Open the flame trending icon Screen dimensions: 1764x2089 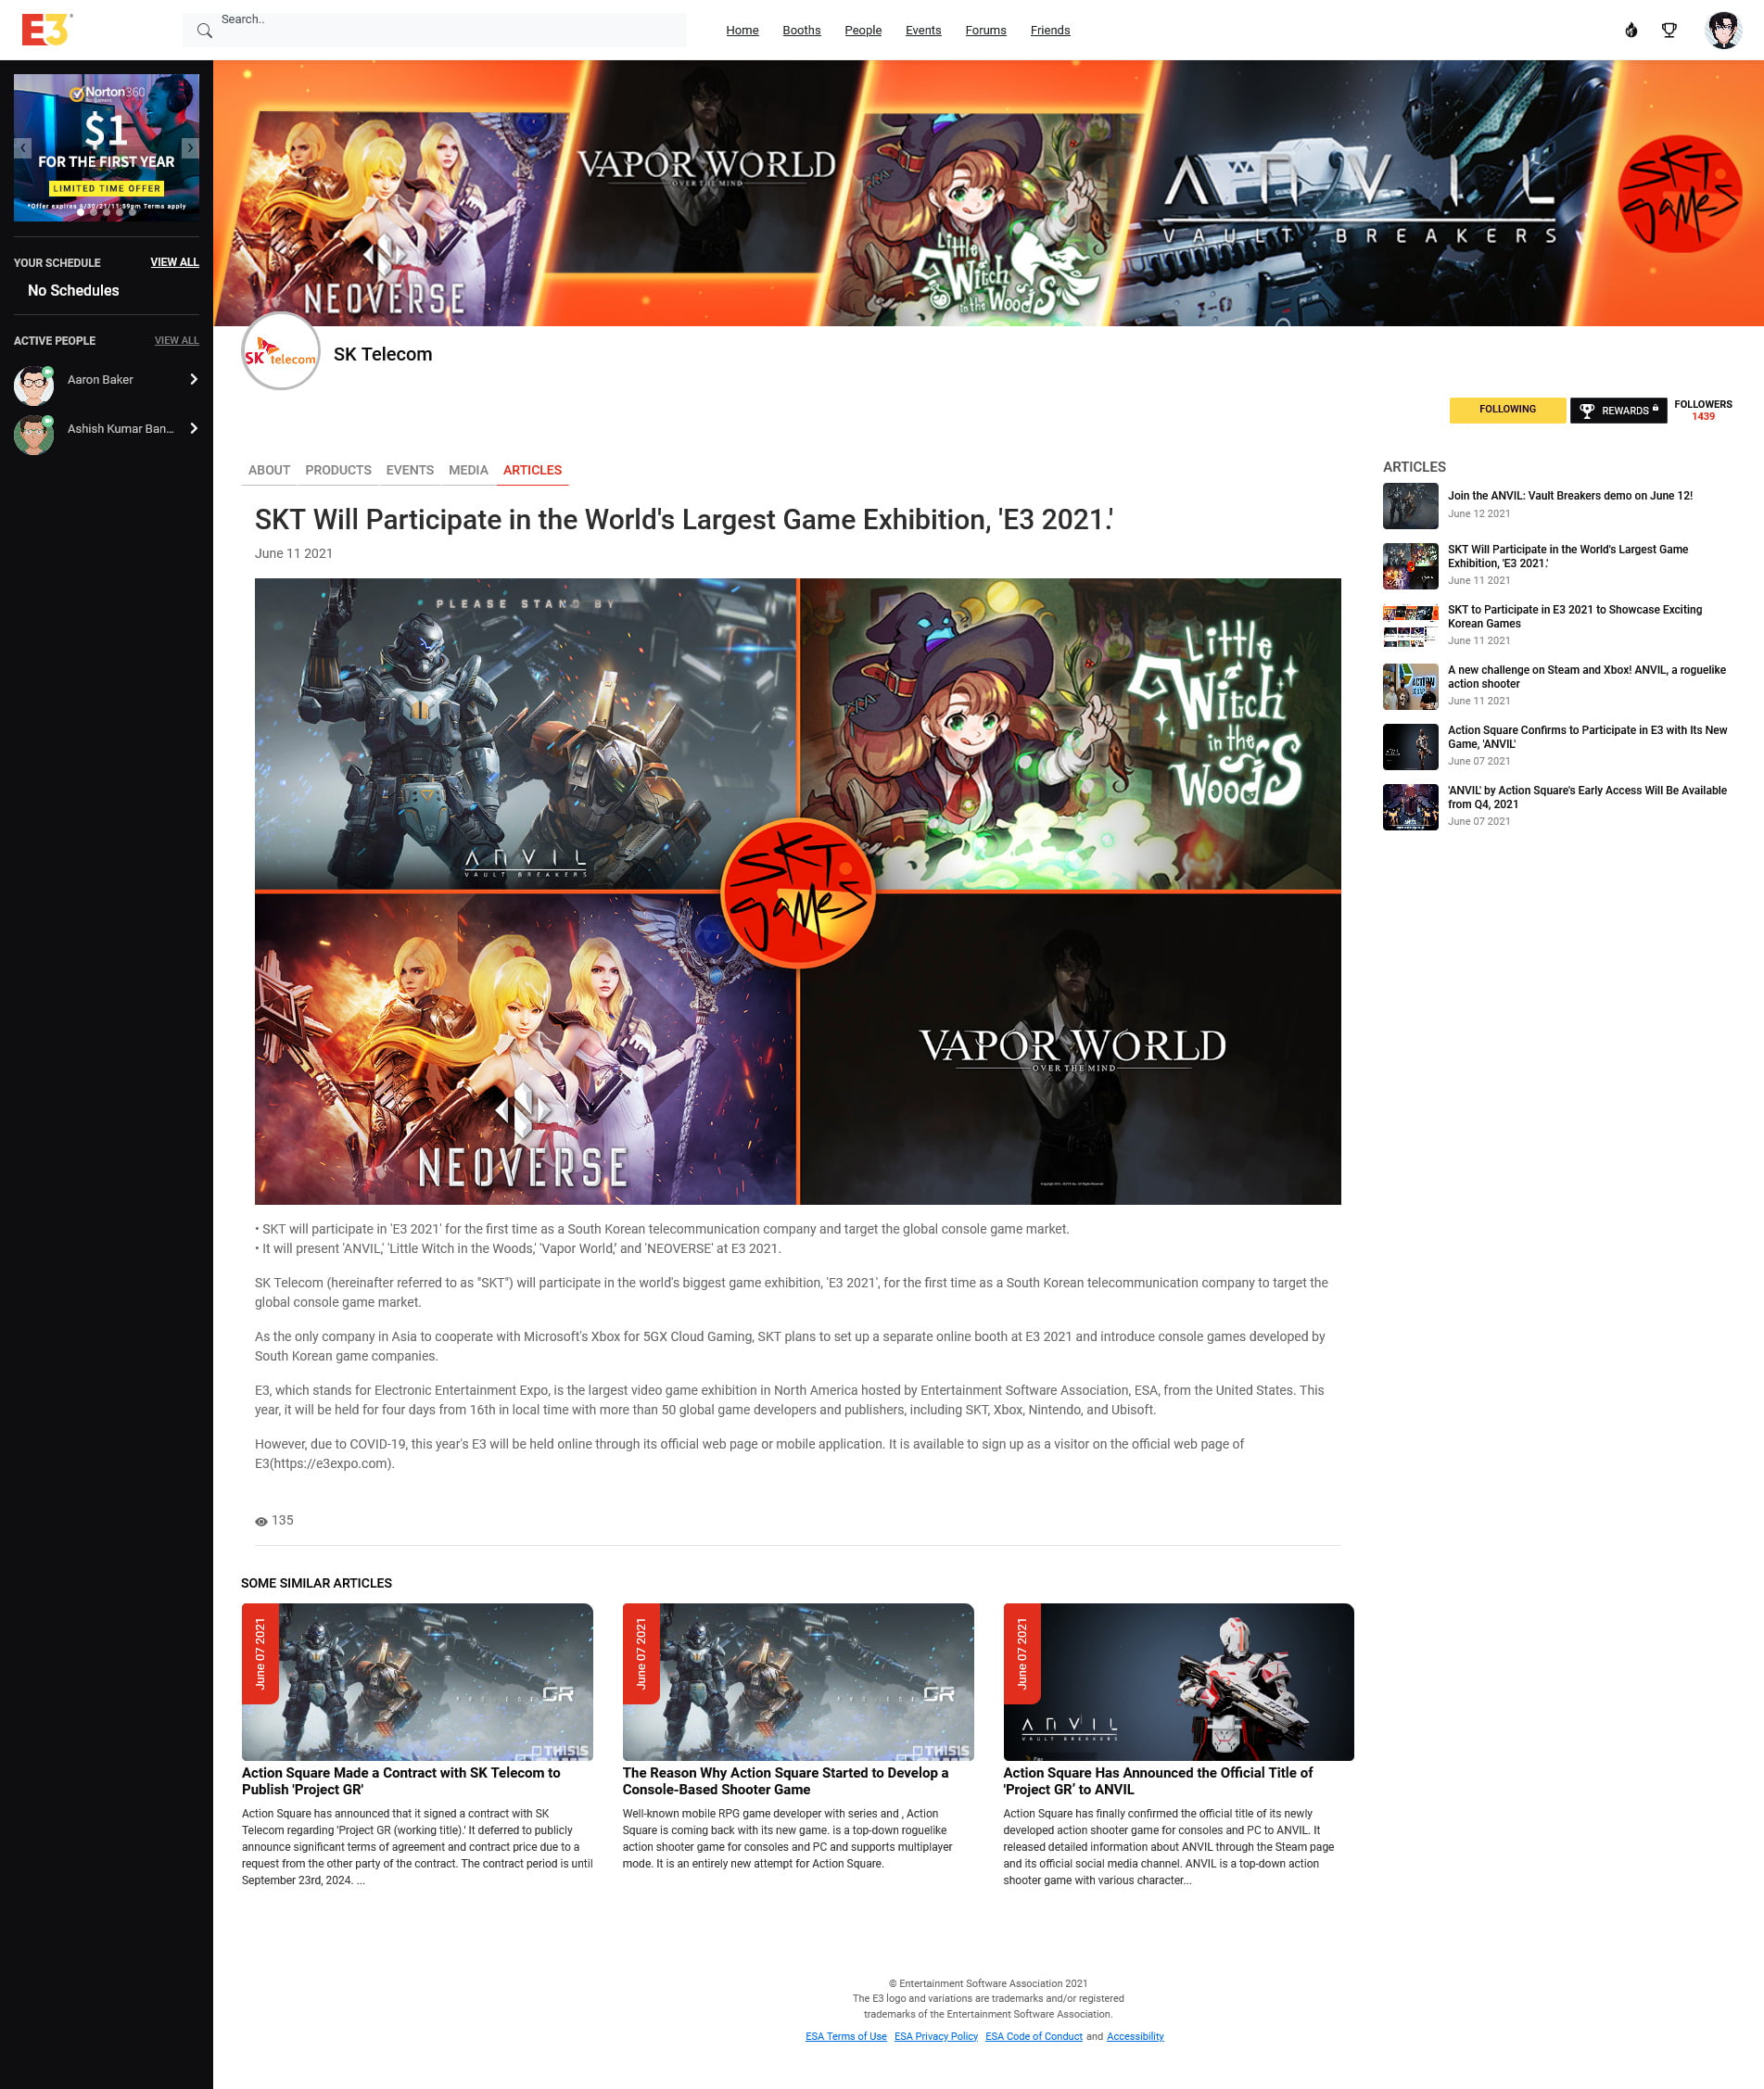pyautogui.click(x=1631, y=30)
